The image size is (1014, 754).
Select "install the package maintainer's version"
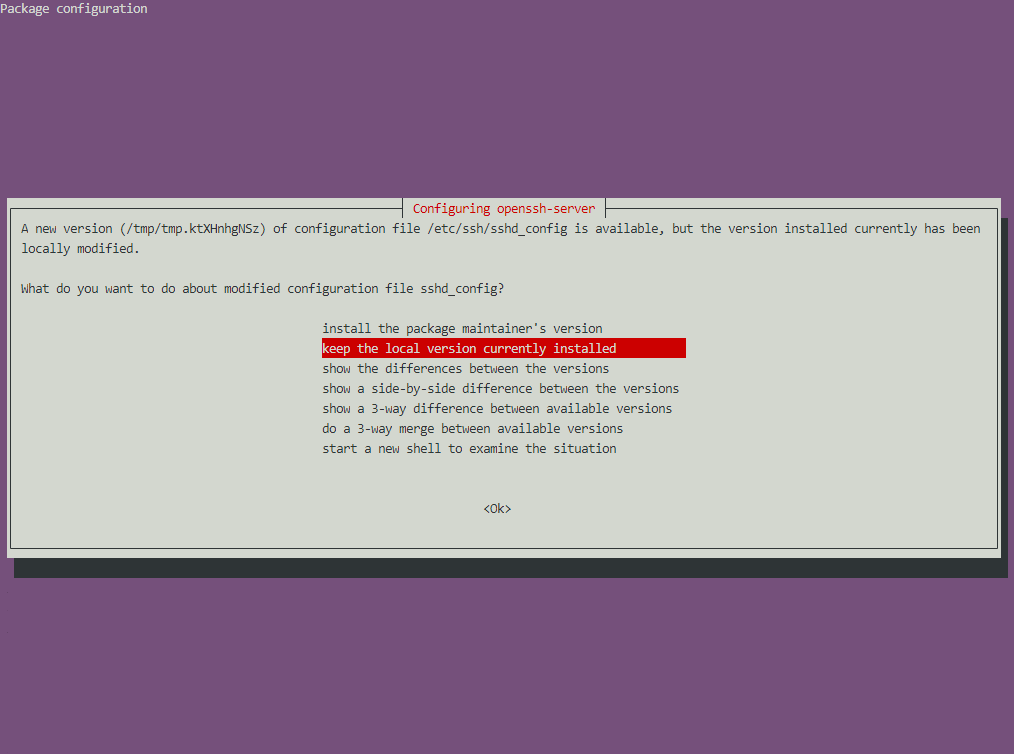click(x=462, y=329)
